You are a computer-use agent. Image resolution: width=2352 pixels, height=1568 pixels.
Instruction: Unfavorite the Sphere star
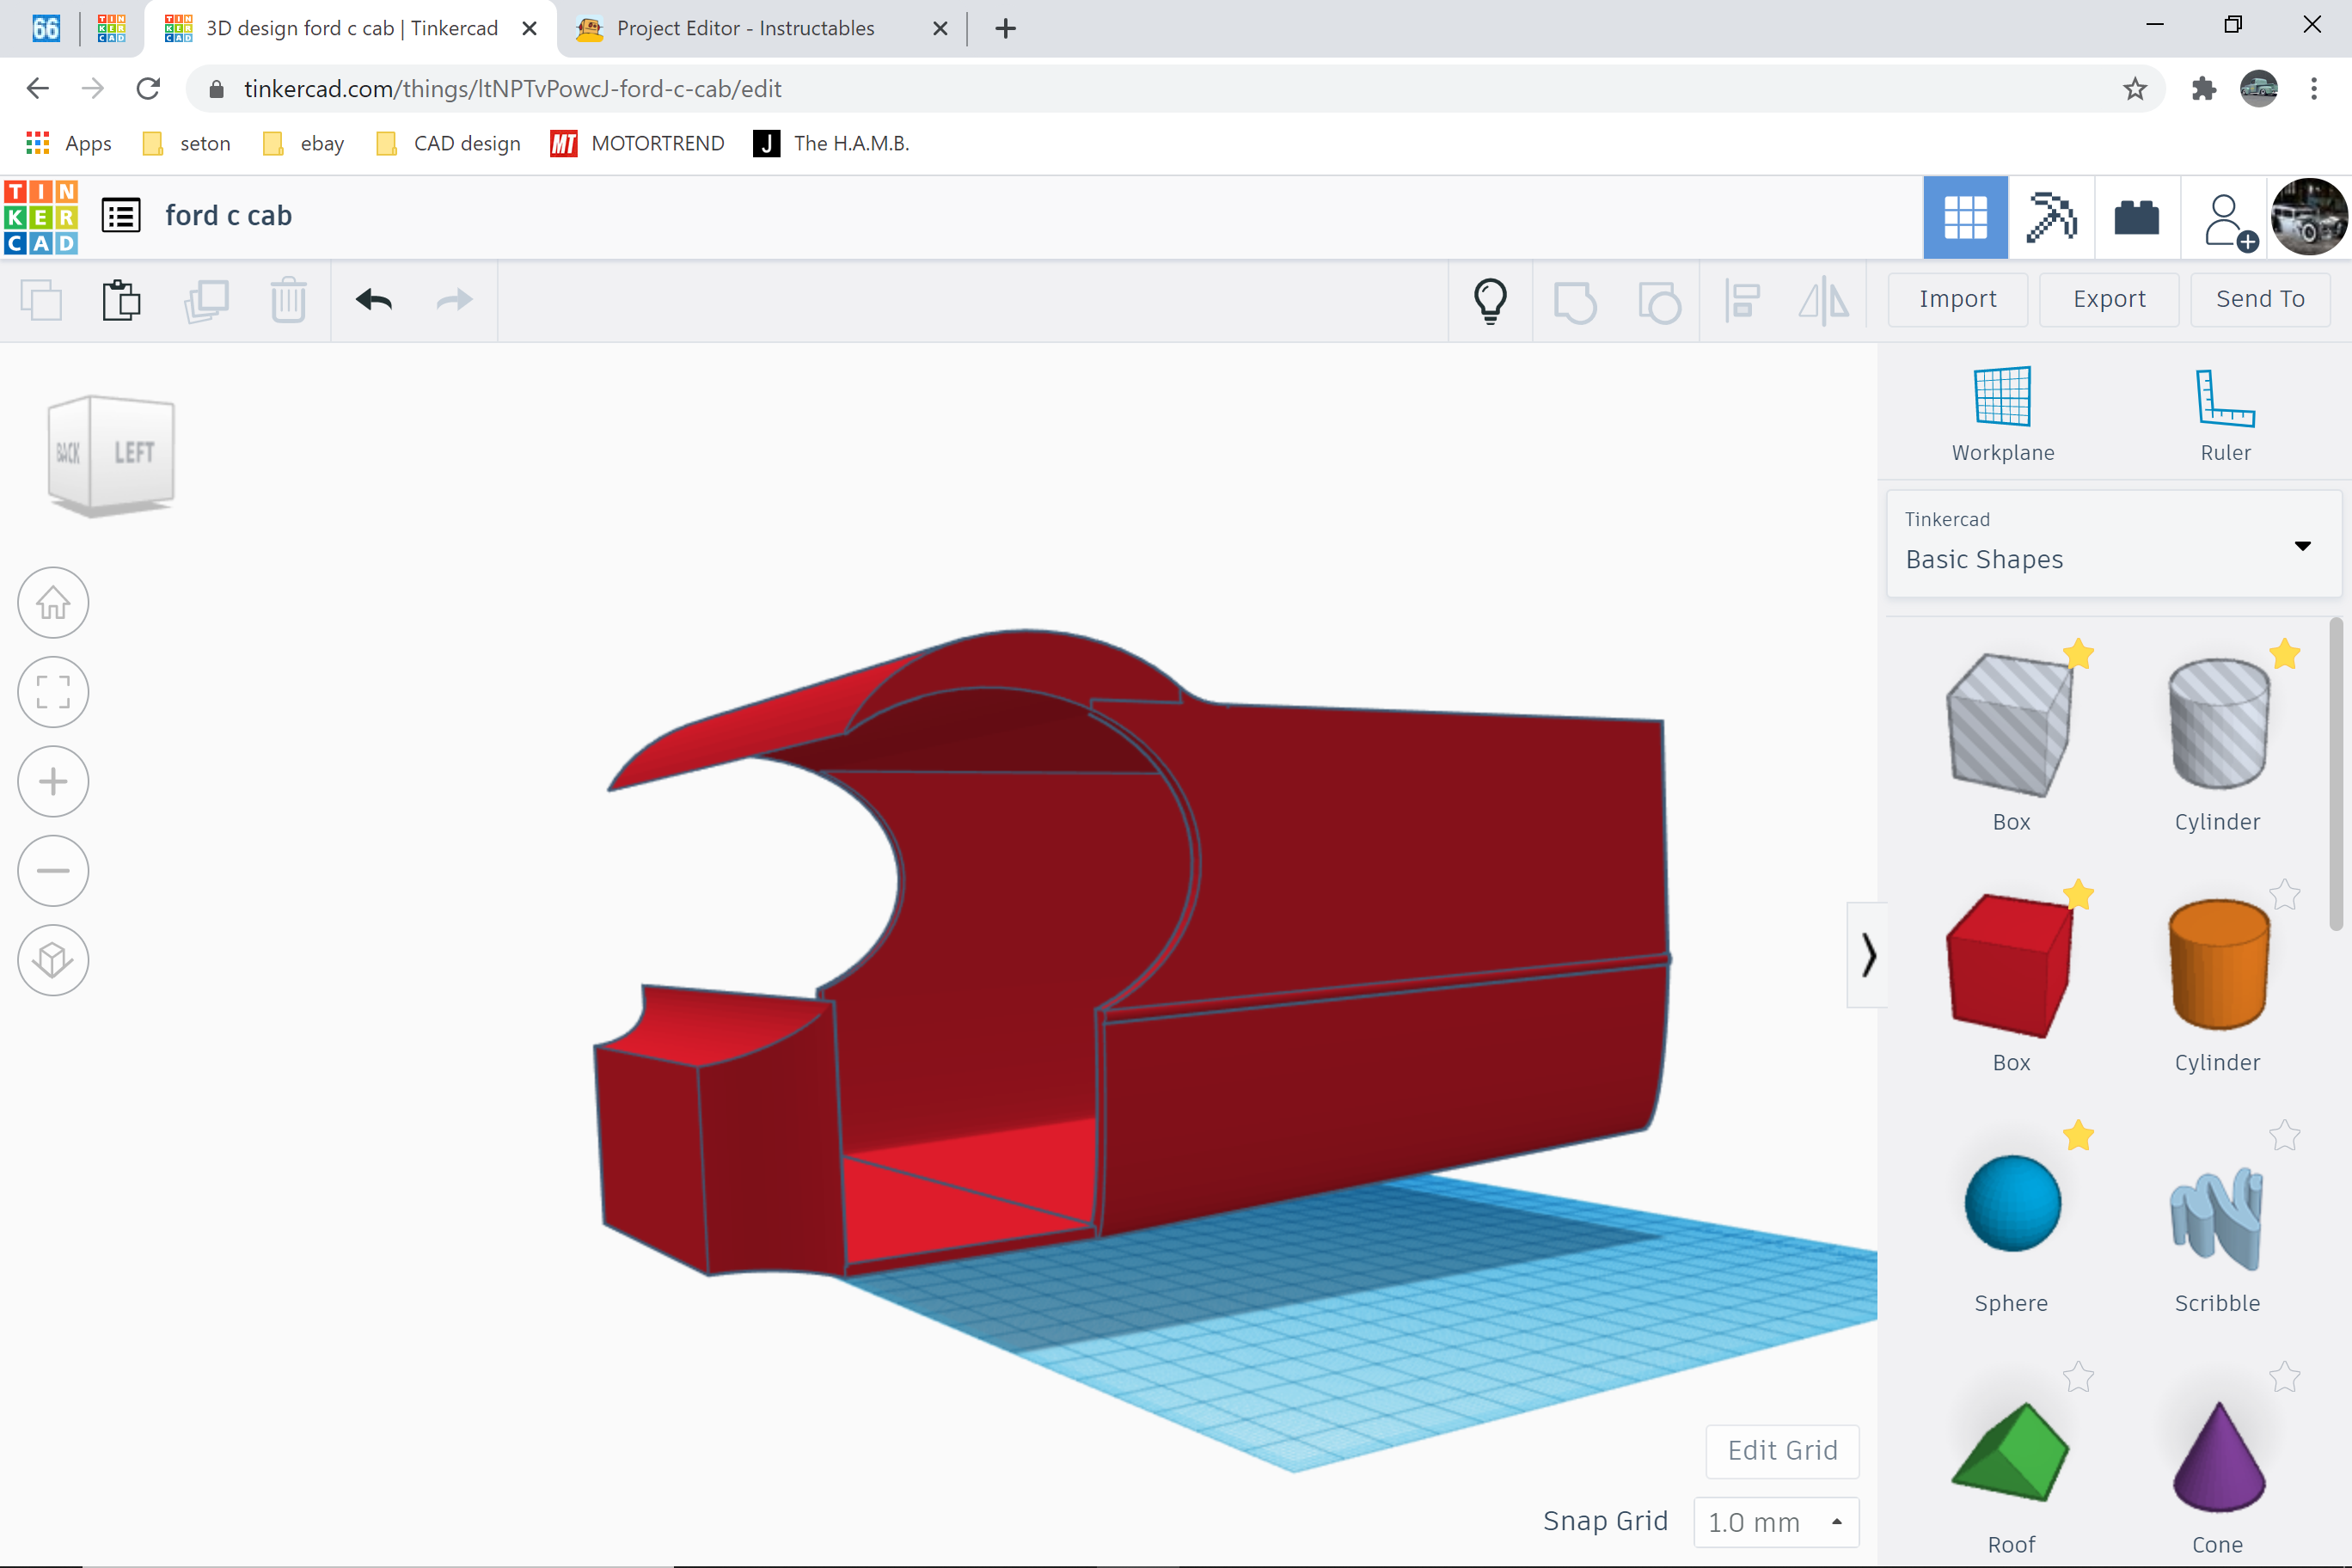2078,1135
